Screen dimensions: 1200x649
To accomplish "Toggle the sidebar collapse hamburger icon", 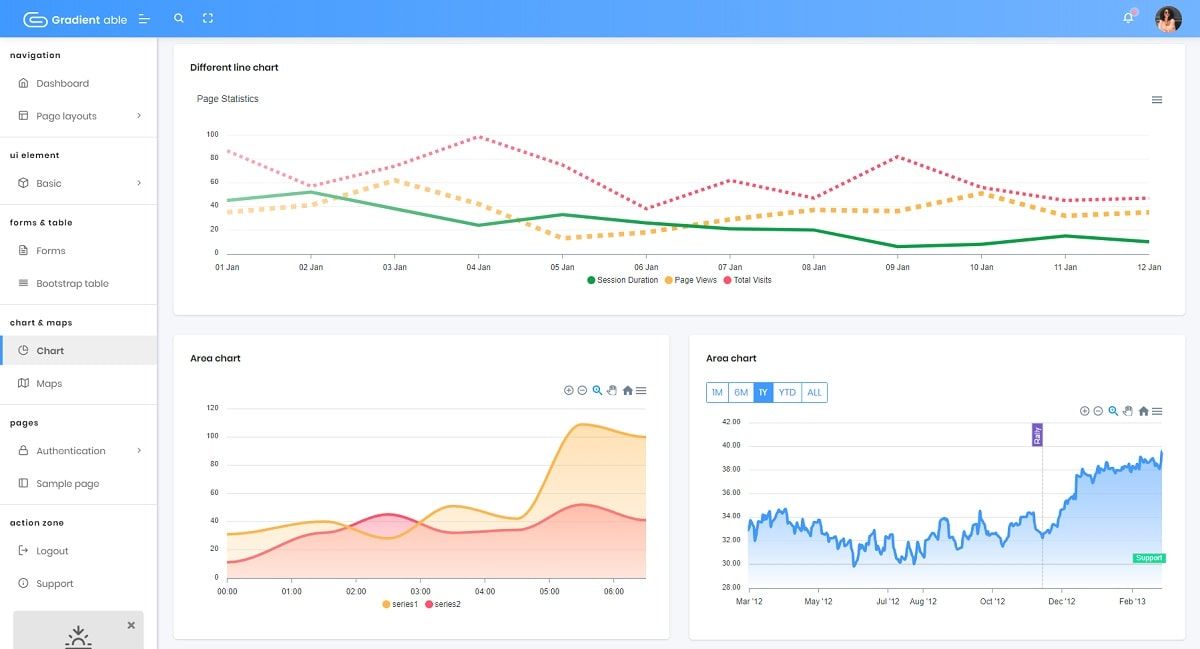I will [x=144, y=19].
